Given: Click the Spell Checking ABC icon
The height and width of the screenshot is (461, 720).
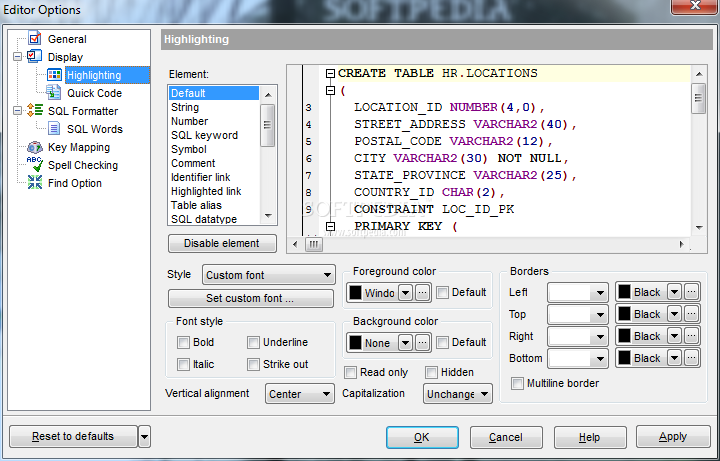Looking at the screenshot, I should (x=35, y=164).
